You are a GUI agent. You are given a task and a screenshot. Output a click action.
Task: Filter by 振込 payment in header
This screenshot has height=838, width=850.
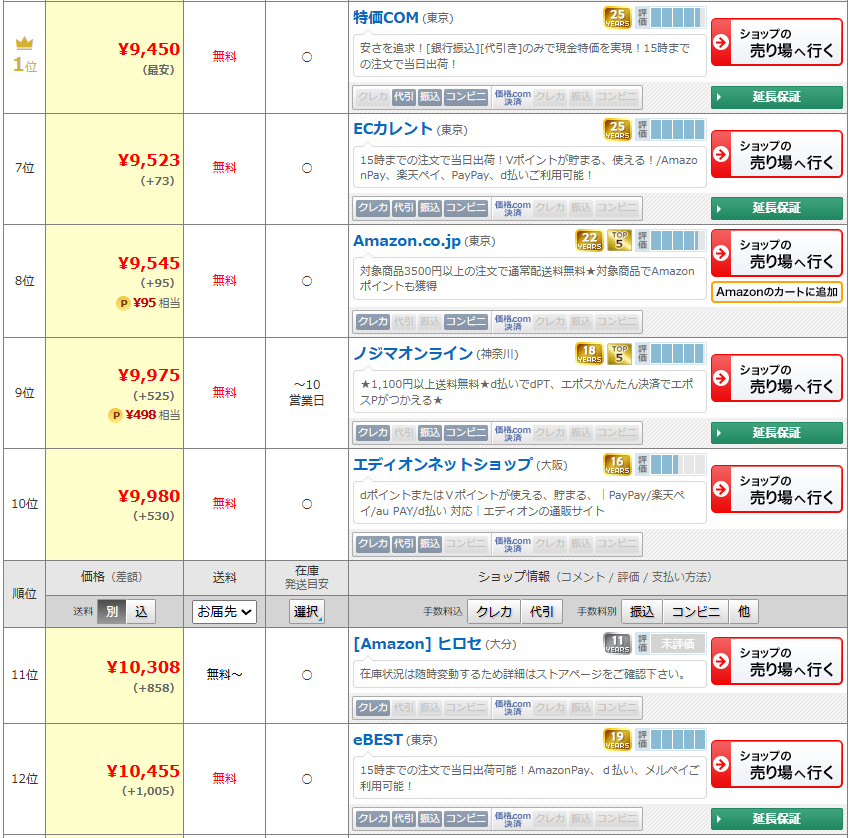pos(642,611)
